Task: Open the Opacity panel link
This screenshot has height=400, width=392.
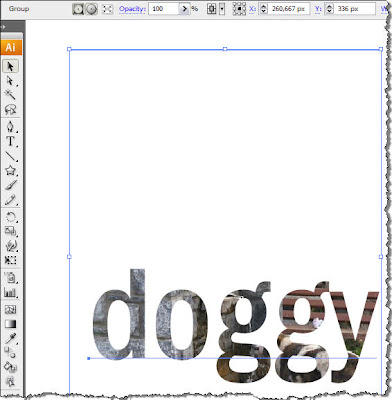Action: coord(132,9)
